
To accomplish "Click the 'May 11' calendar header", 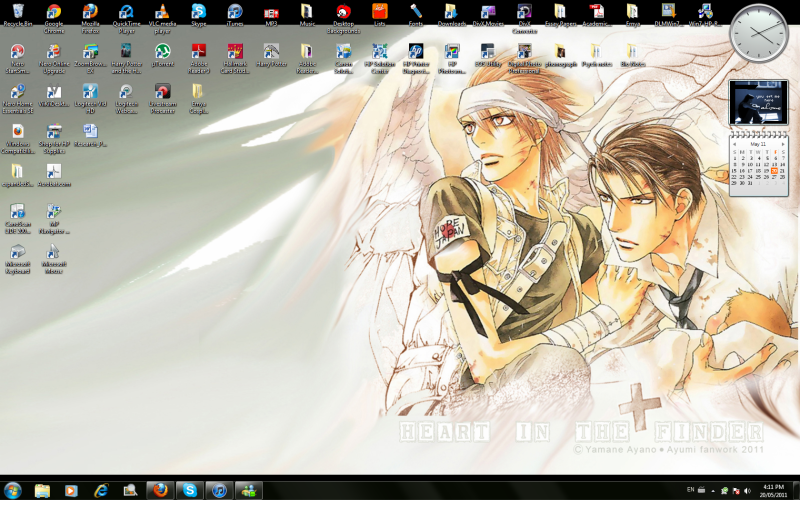I will click(758, 144).
